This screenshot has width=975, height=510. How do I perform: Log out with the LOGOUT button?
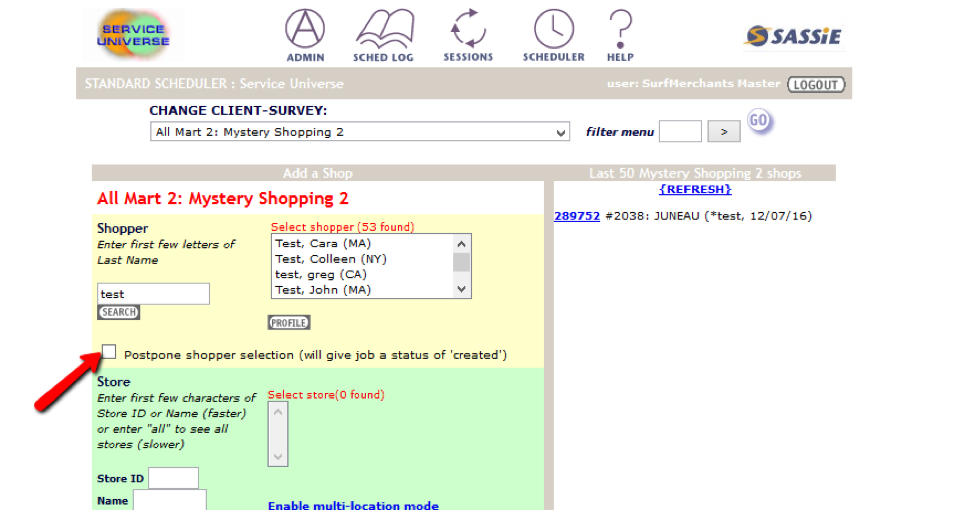[x=816, y=85]
